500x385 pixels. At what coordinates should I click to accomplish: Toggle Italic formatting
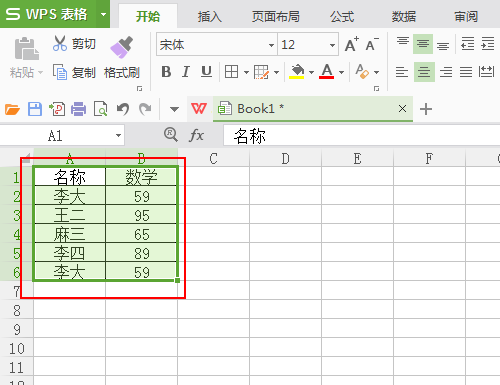coord(186,72)
